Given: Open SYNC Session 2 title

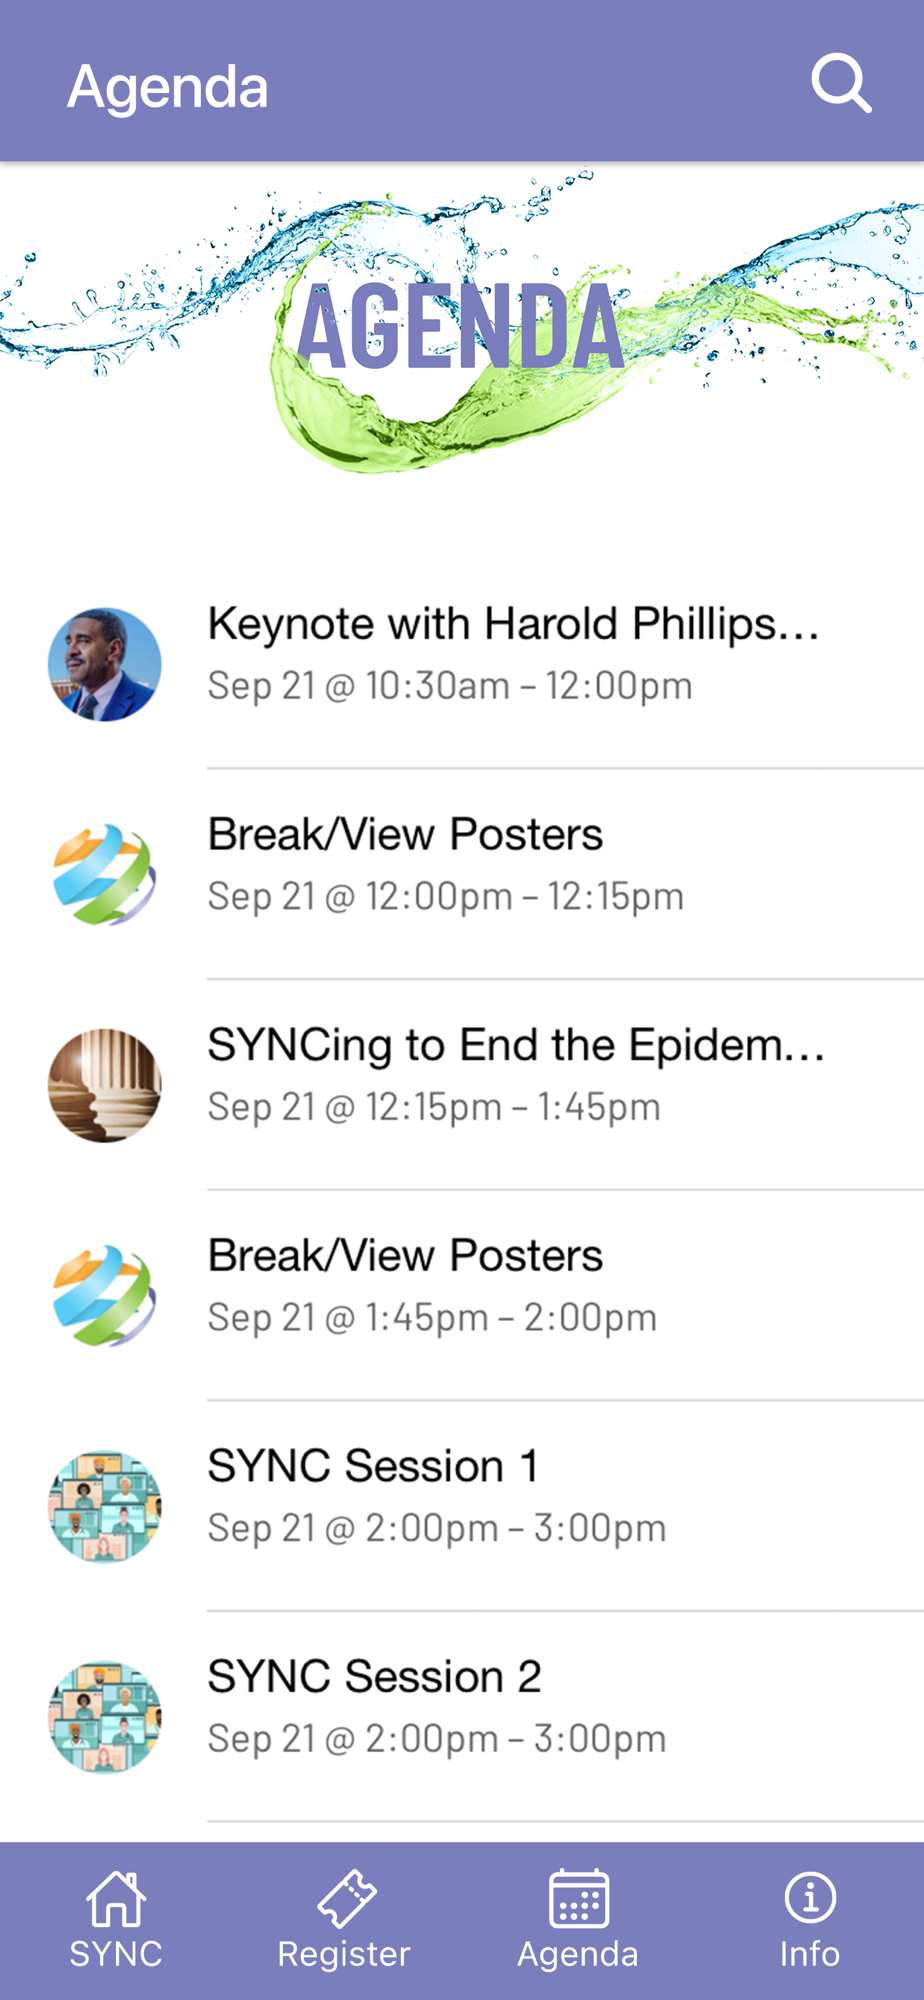Looking at the screenshot, I should (x=374, y=1677).
